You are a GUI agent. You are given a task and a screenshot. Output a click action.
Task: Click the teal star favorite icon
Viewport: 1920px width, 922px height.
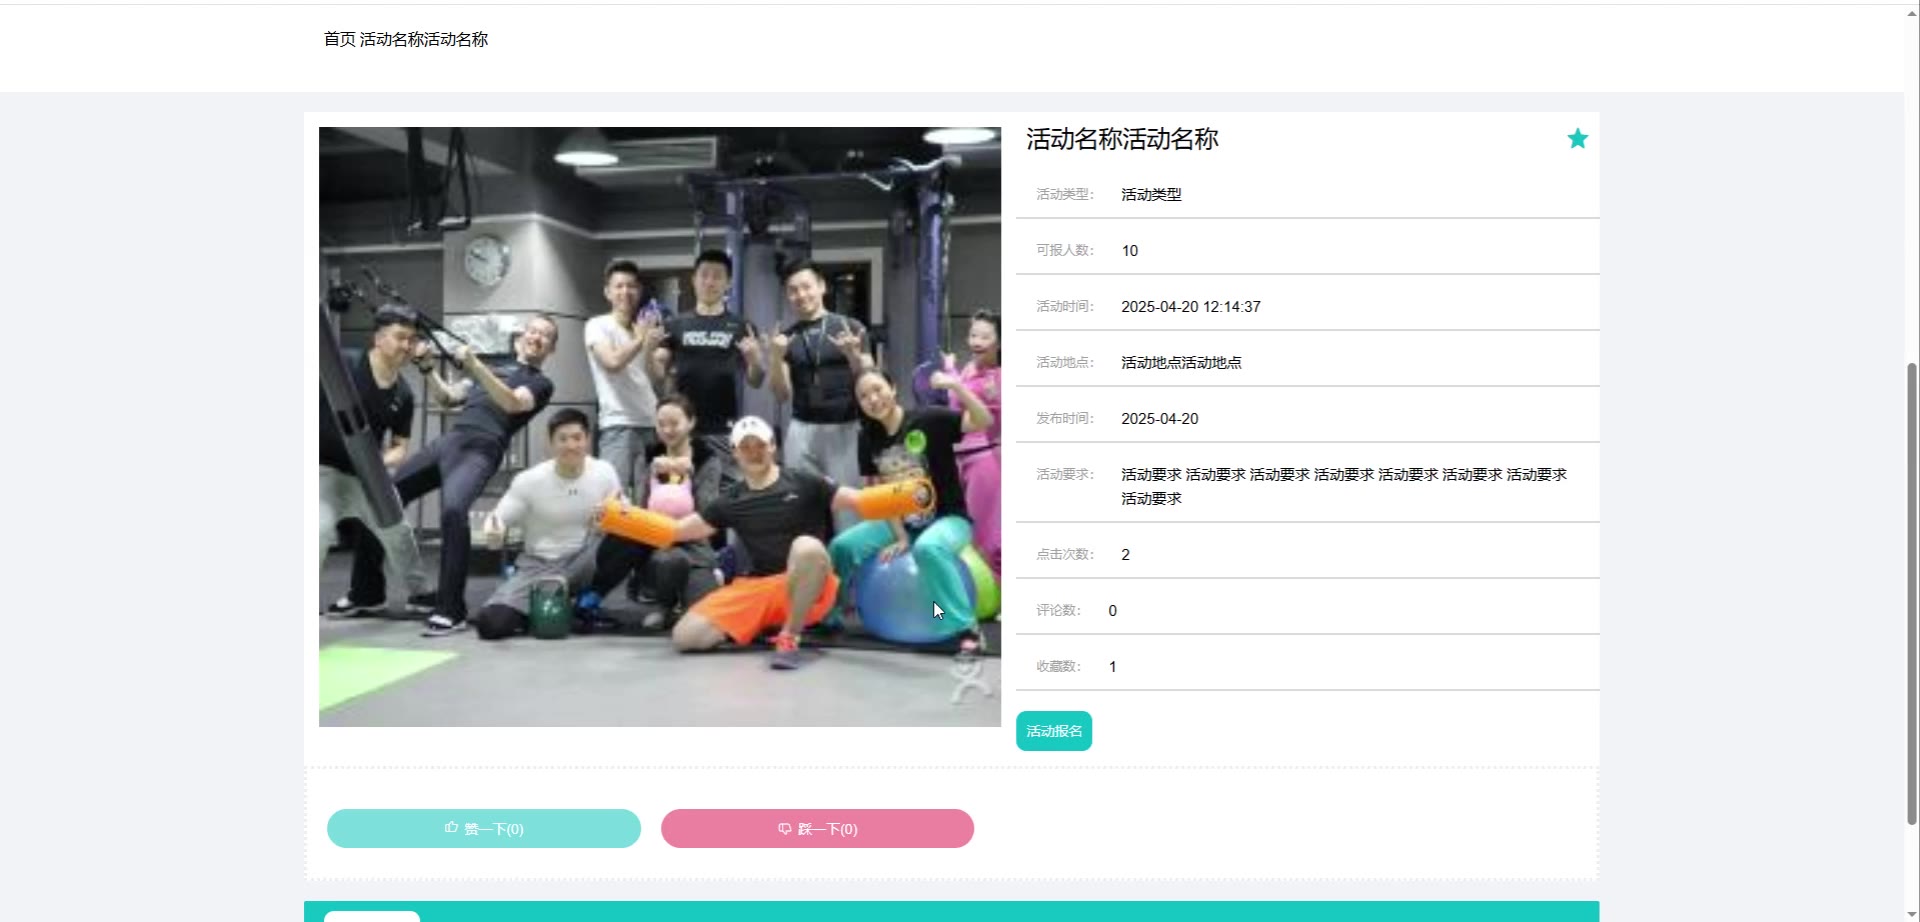click(x=1577, y=139)
